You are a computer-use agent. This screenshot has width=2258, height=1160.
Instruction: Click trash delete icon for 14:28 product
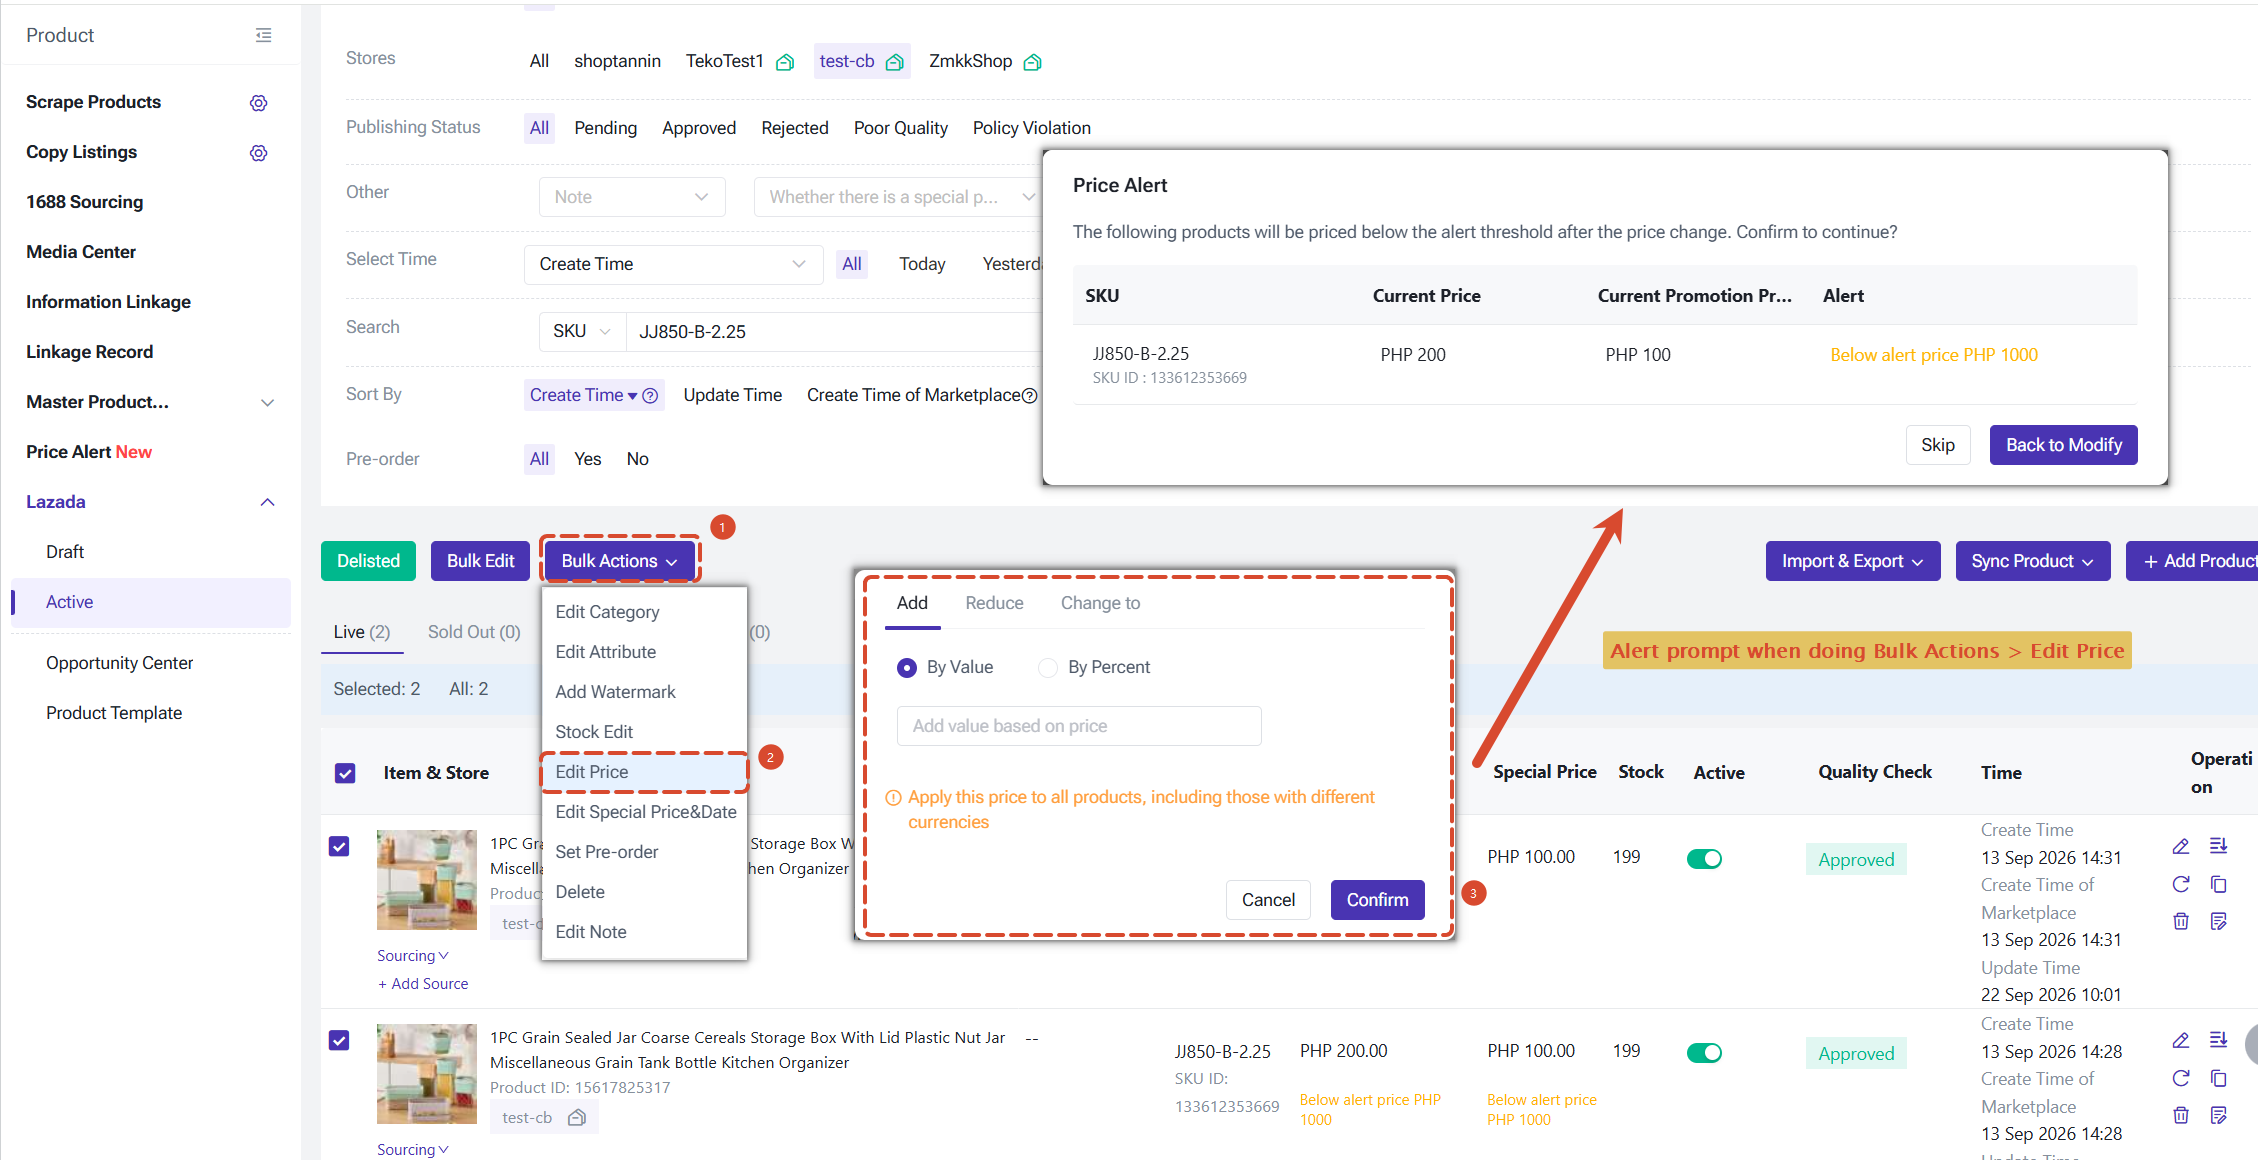(x=2181, y=1115)
